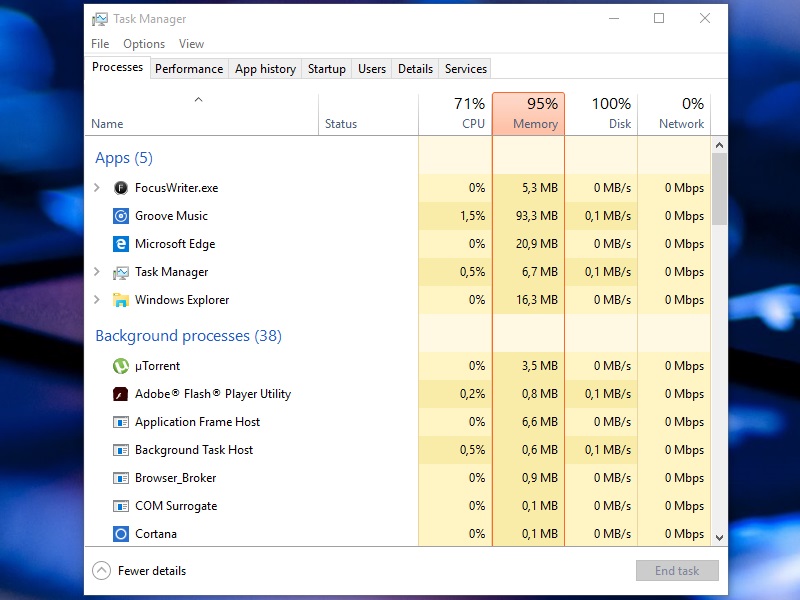
Task: Click the Fewer details label
Action: [152, 571]
